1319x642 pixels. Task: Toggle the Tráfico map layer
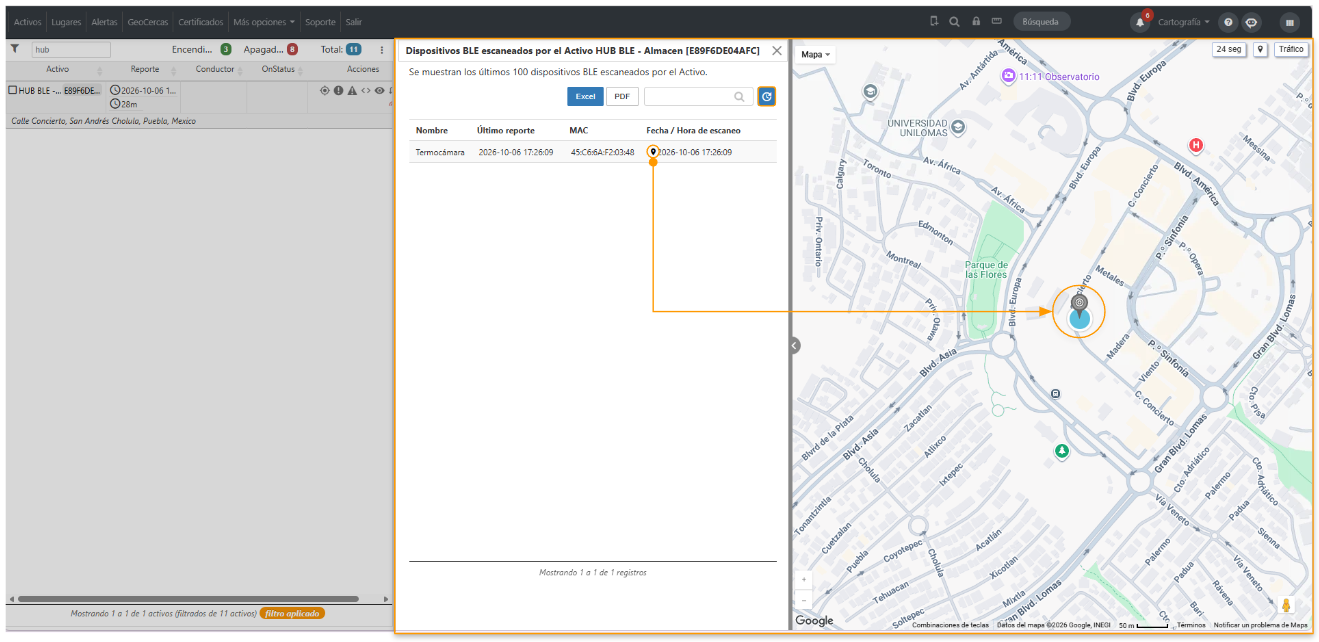pos(1291,49)
